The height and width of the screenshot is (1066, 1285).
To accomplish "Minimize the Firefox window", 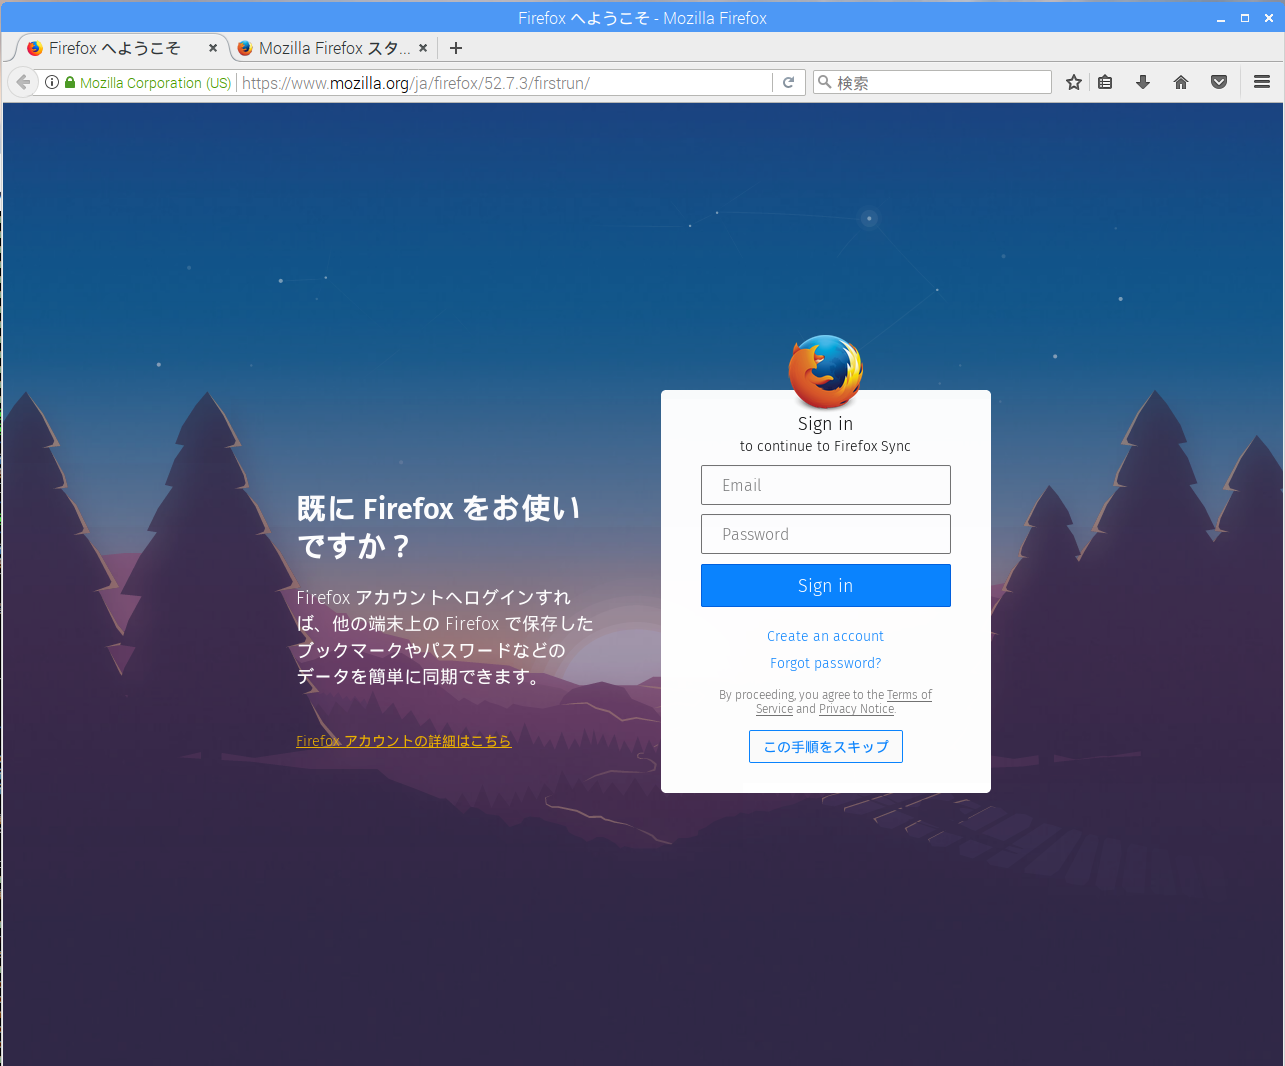I will [1221, 18].
